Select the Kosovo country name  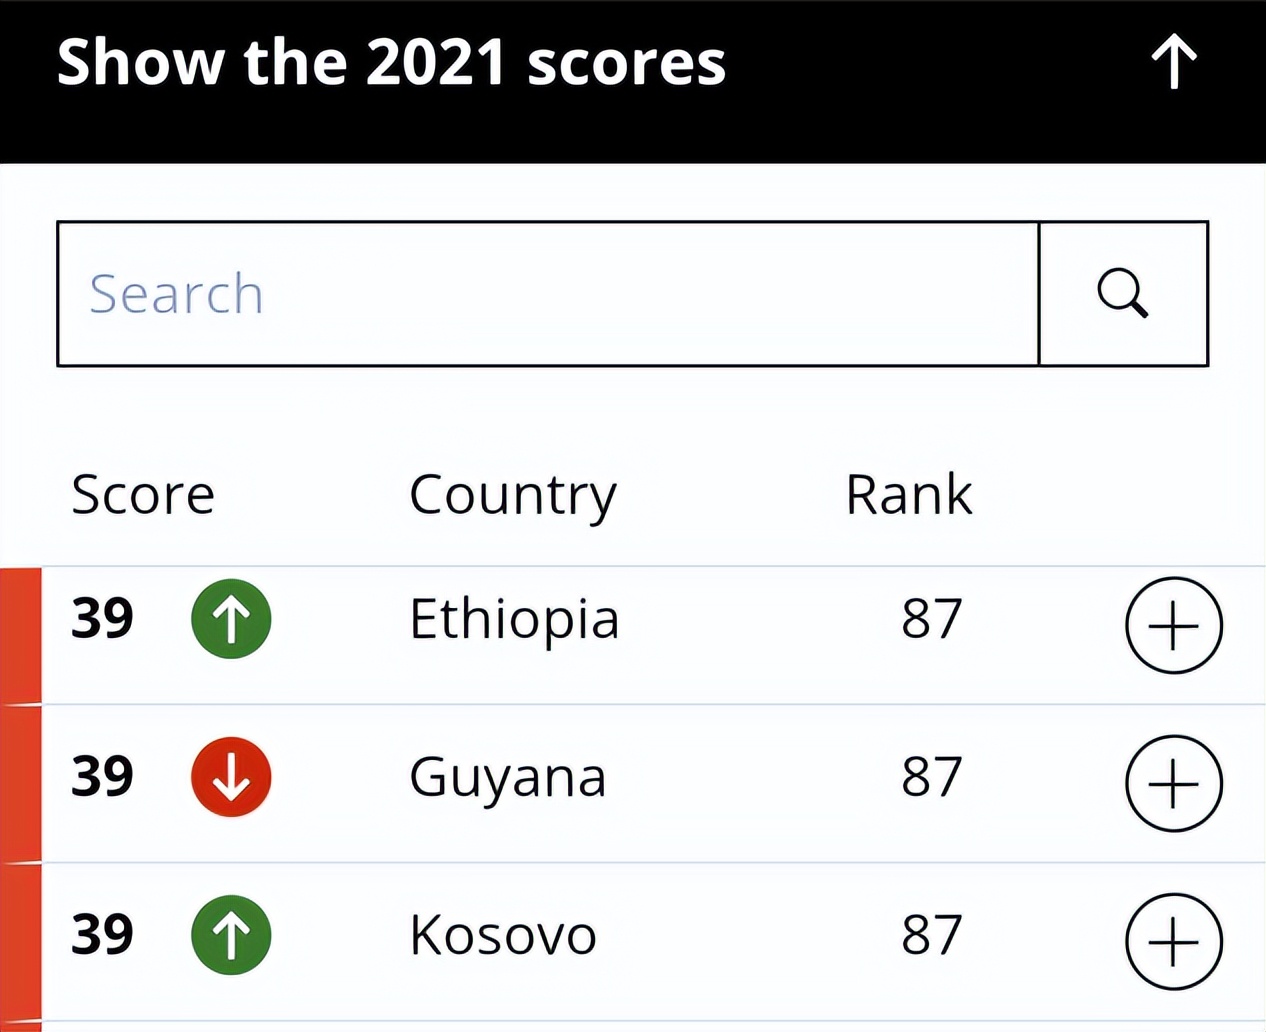[502, 935]
